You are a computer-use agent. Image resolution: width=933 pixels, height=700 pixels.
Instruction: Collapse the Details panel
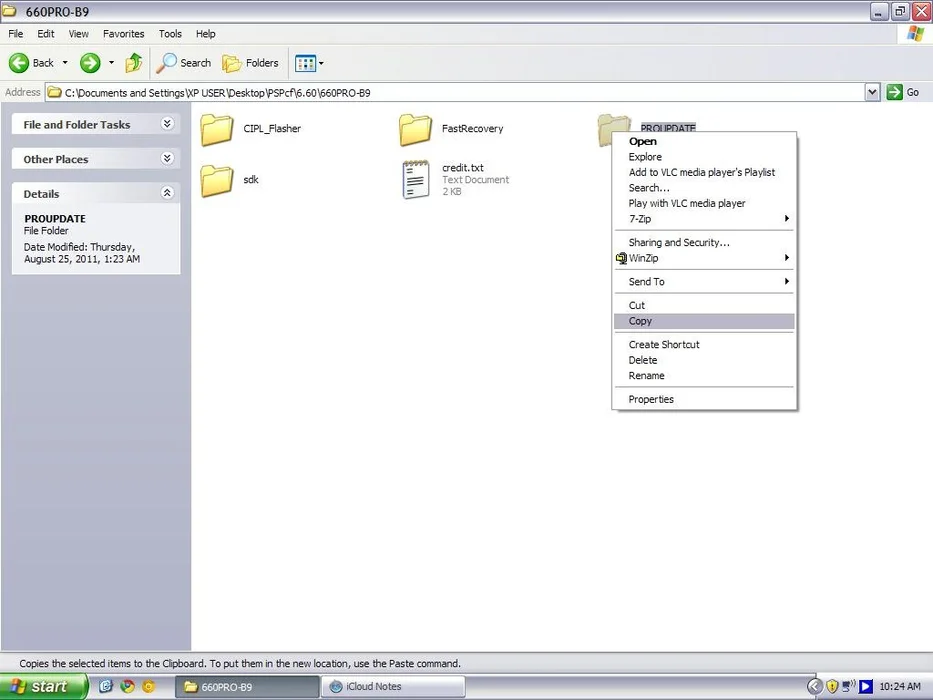point(167,193)
